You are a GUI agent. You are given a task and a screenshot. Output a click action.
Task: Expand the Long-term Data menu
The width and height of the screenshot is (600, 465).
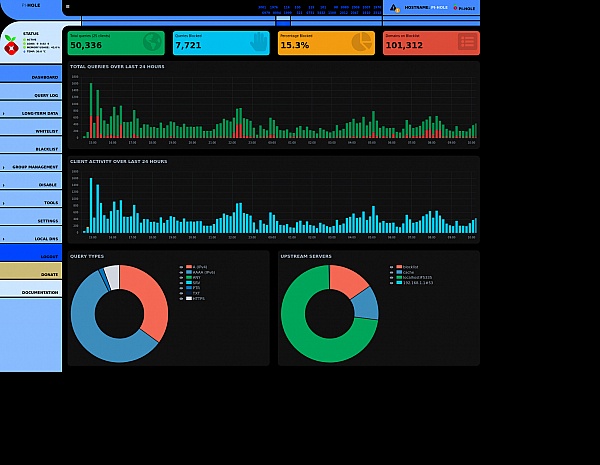point(31,109)
